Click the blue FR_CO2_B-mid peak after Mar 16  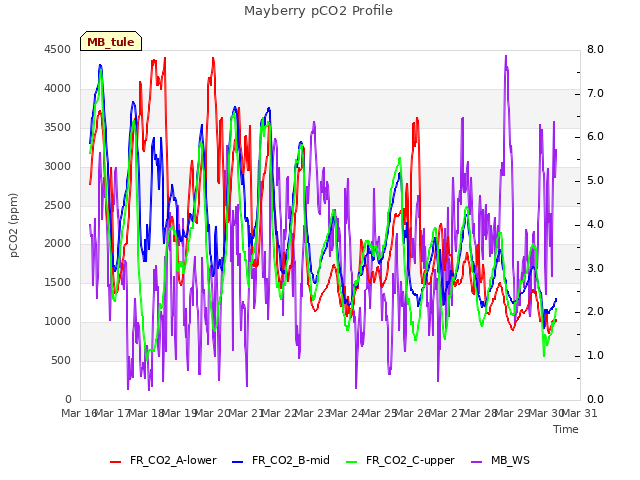tap(100, 65)
